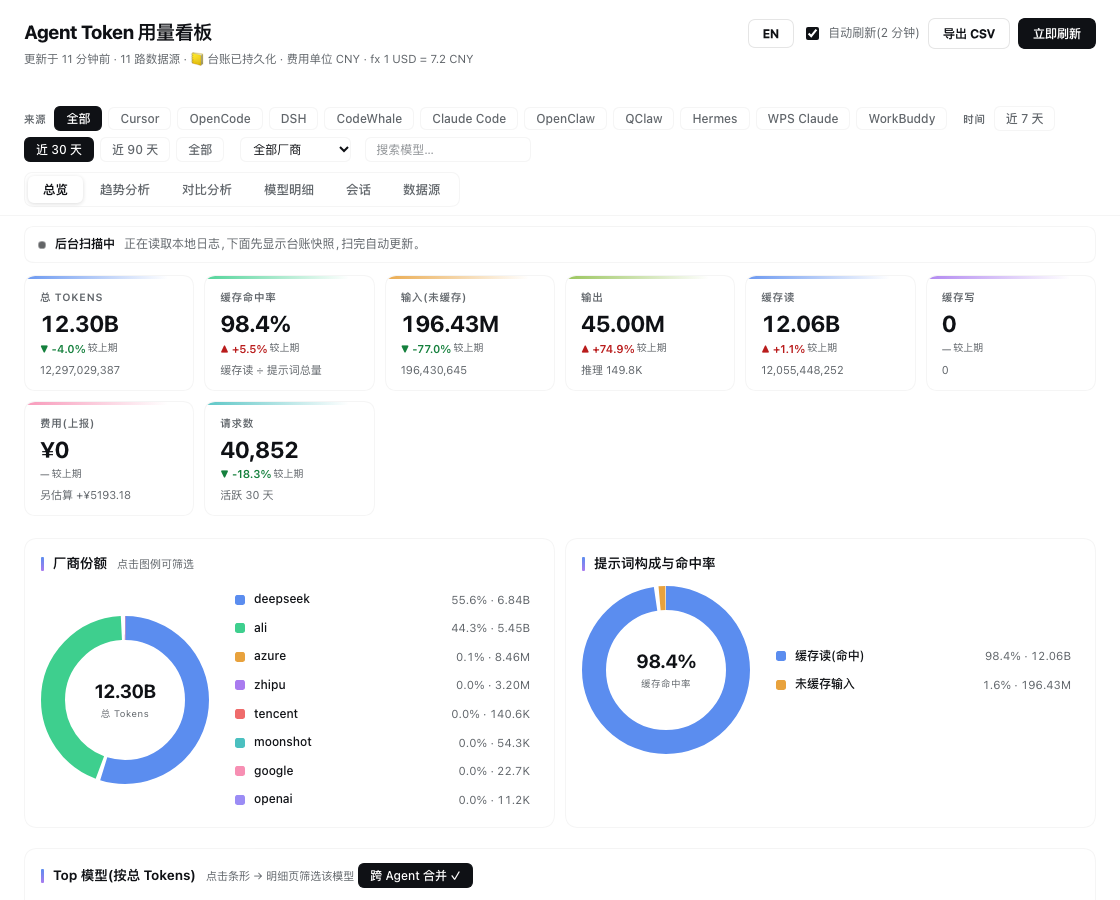Click the 45.00M output value
The width and height of the screenshot is (1120, 900).
pos(623,324)
